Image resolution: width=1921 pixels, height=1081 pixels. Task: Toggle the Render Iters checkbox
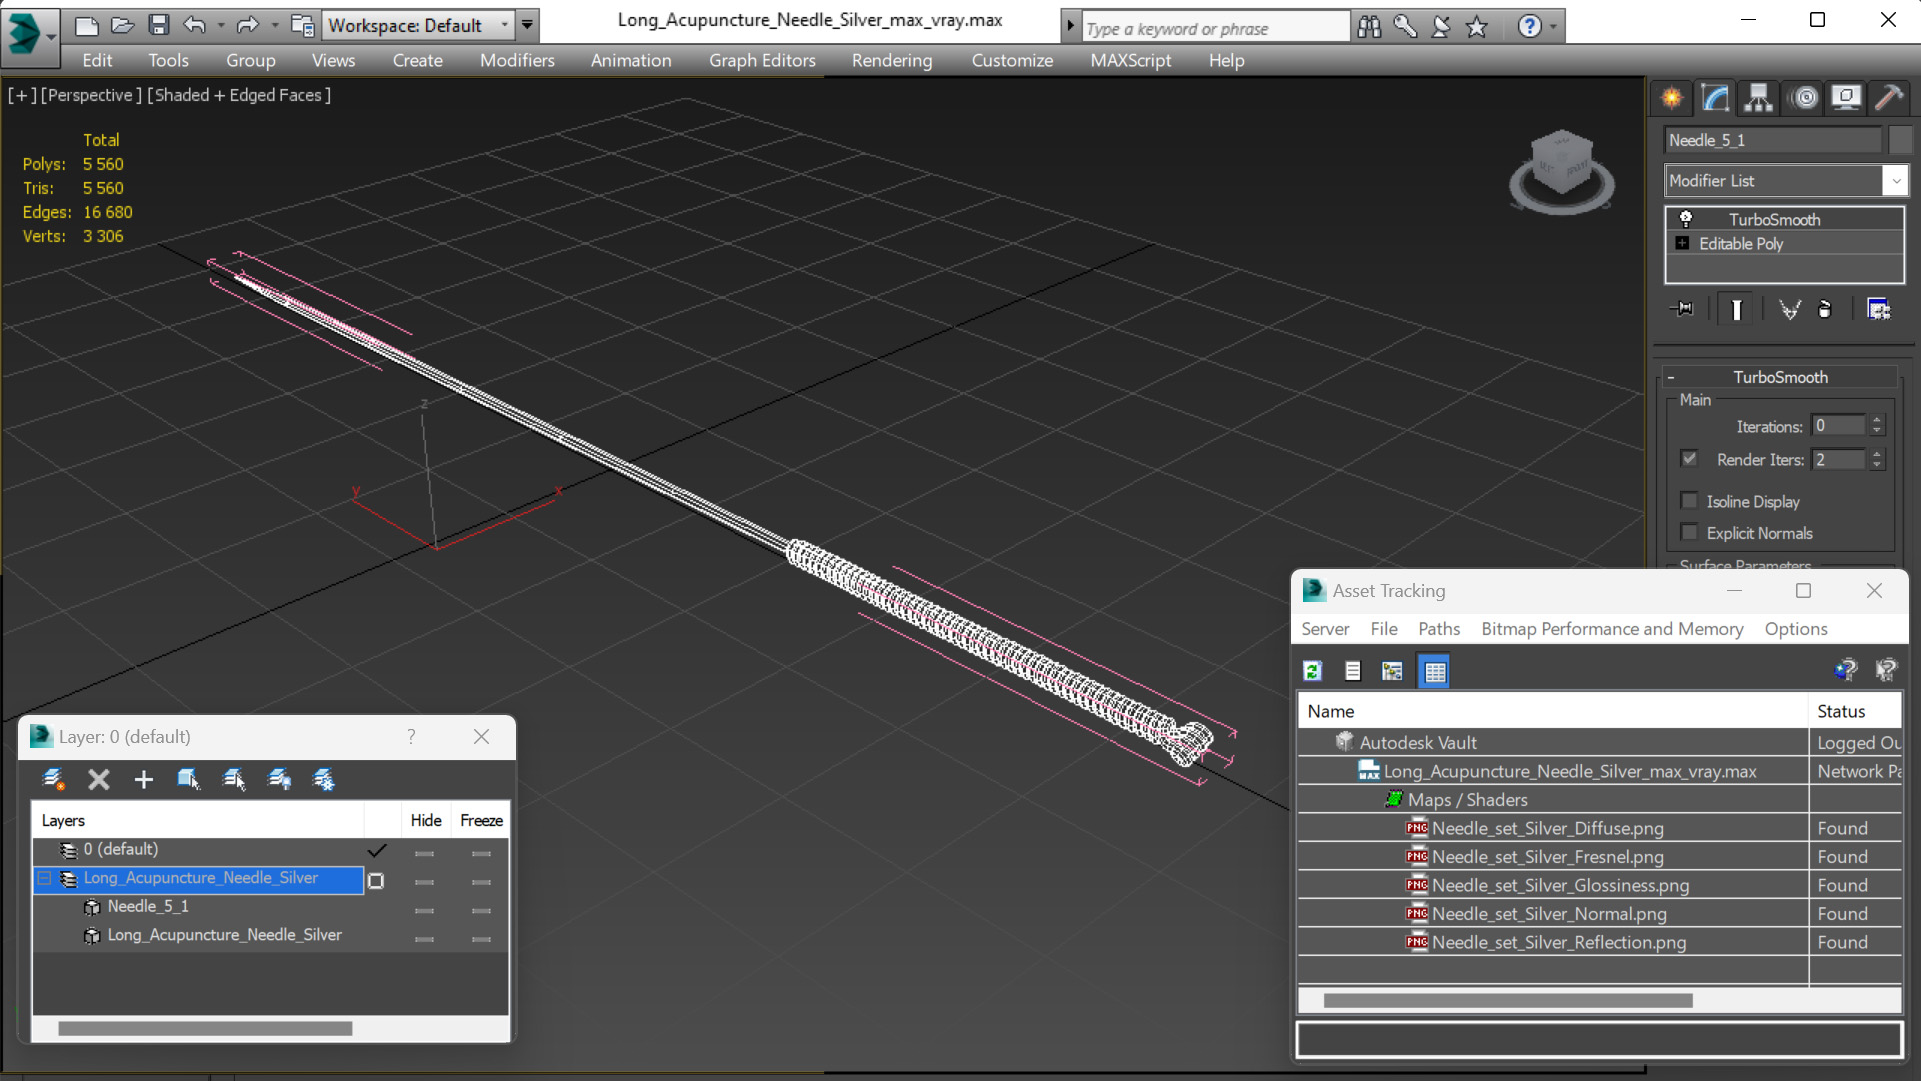(x=1689, y=459)
